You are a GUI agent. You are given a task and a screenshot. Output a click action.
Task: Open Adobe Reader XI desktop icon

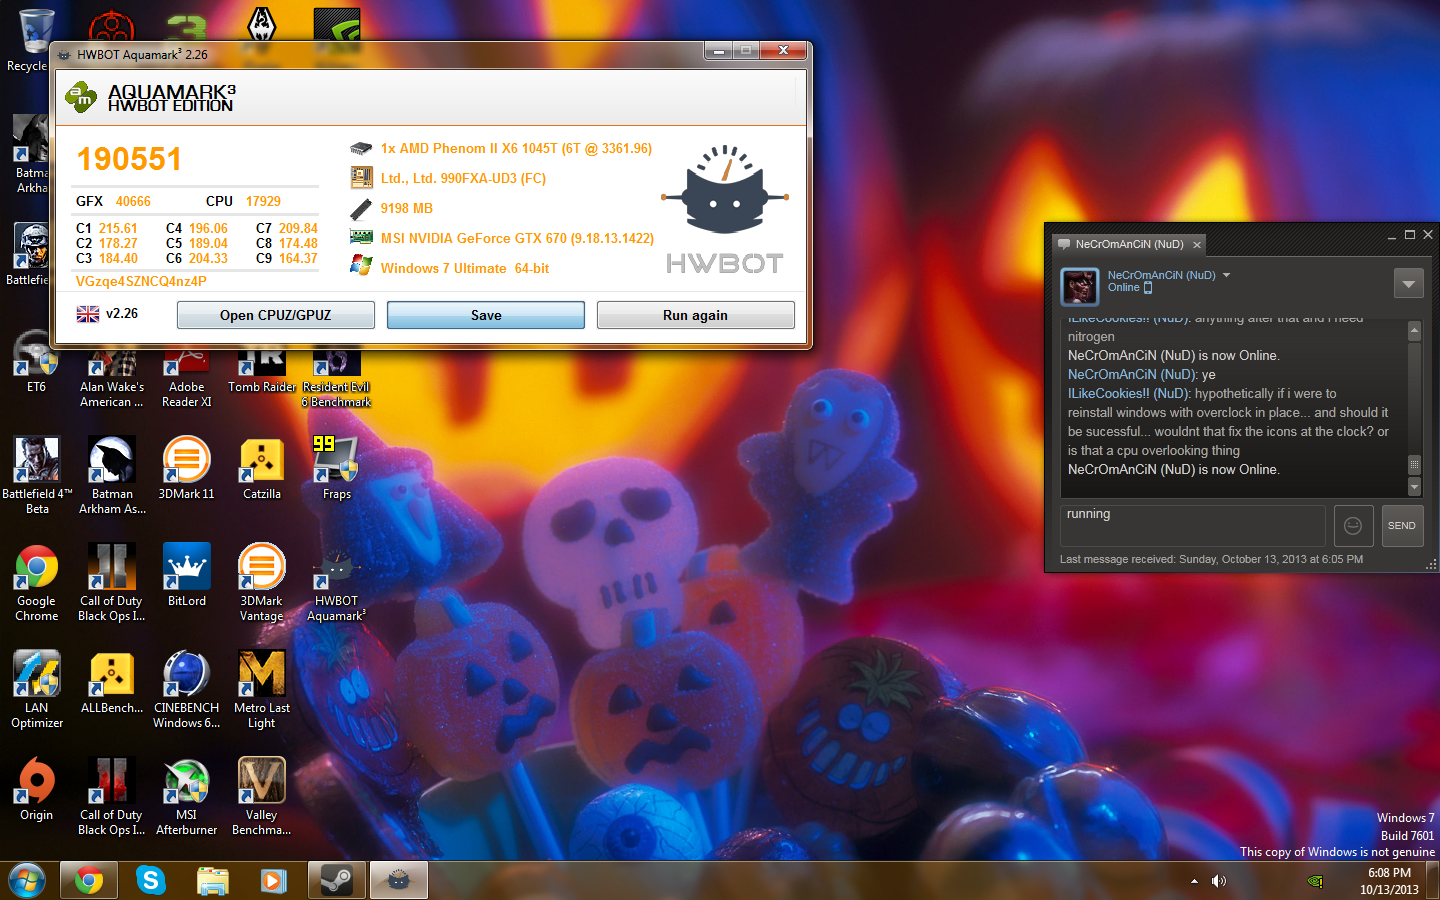[x=186, y=379]
